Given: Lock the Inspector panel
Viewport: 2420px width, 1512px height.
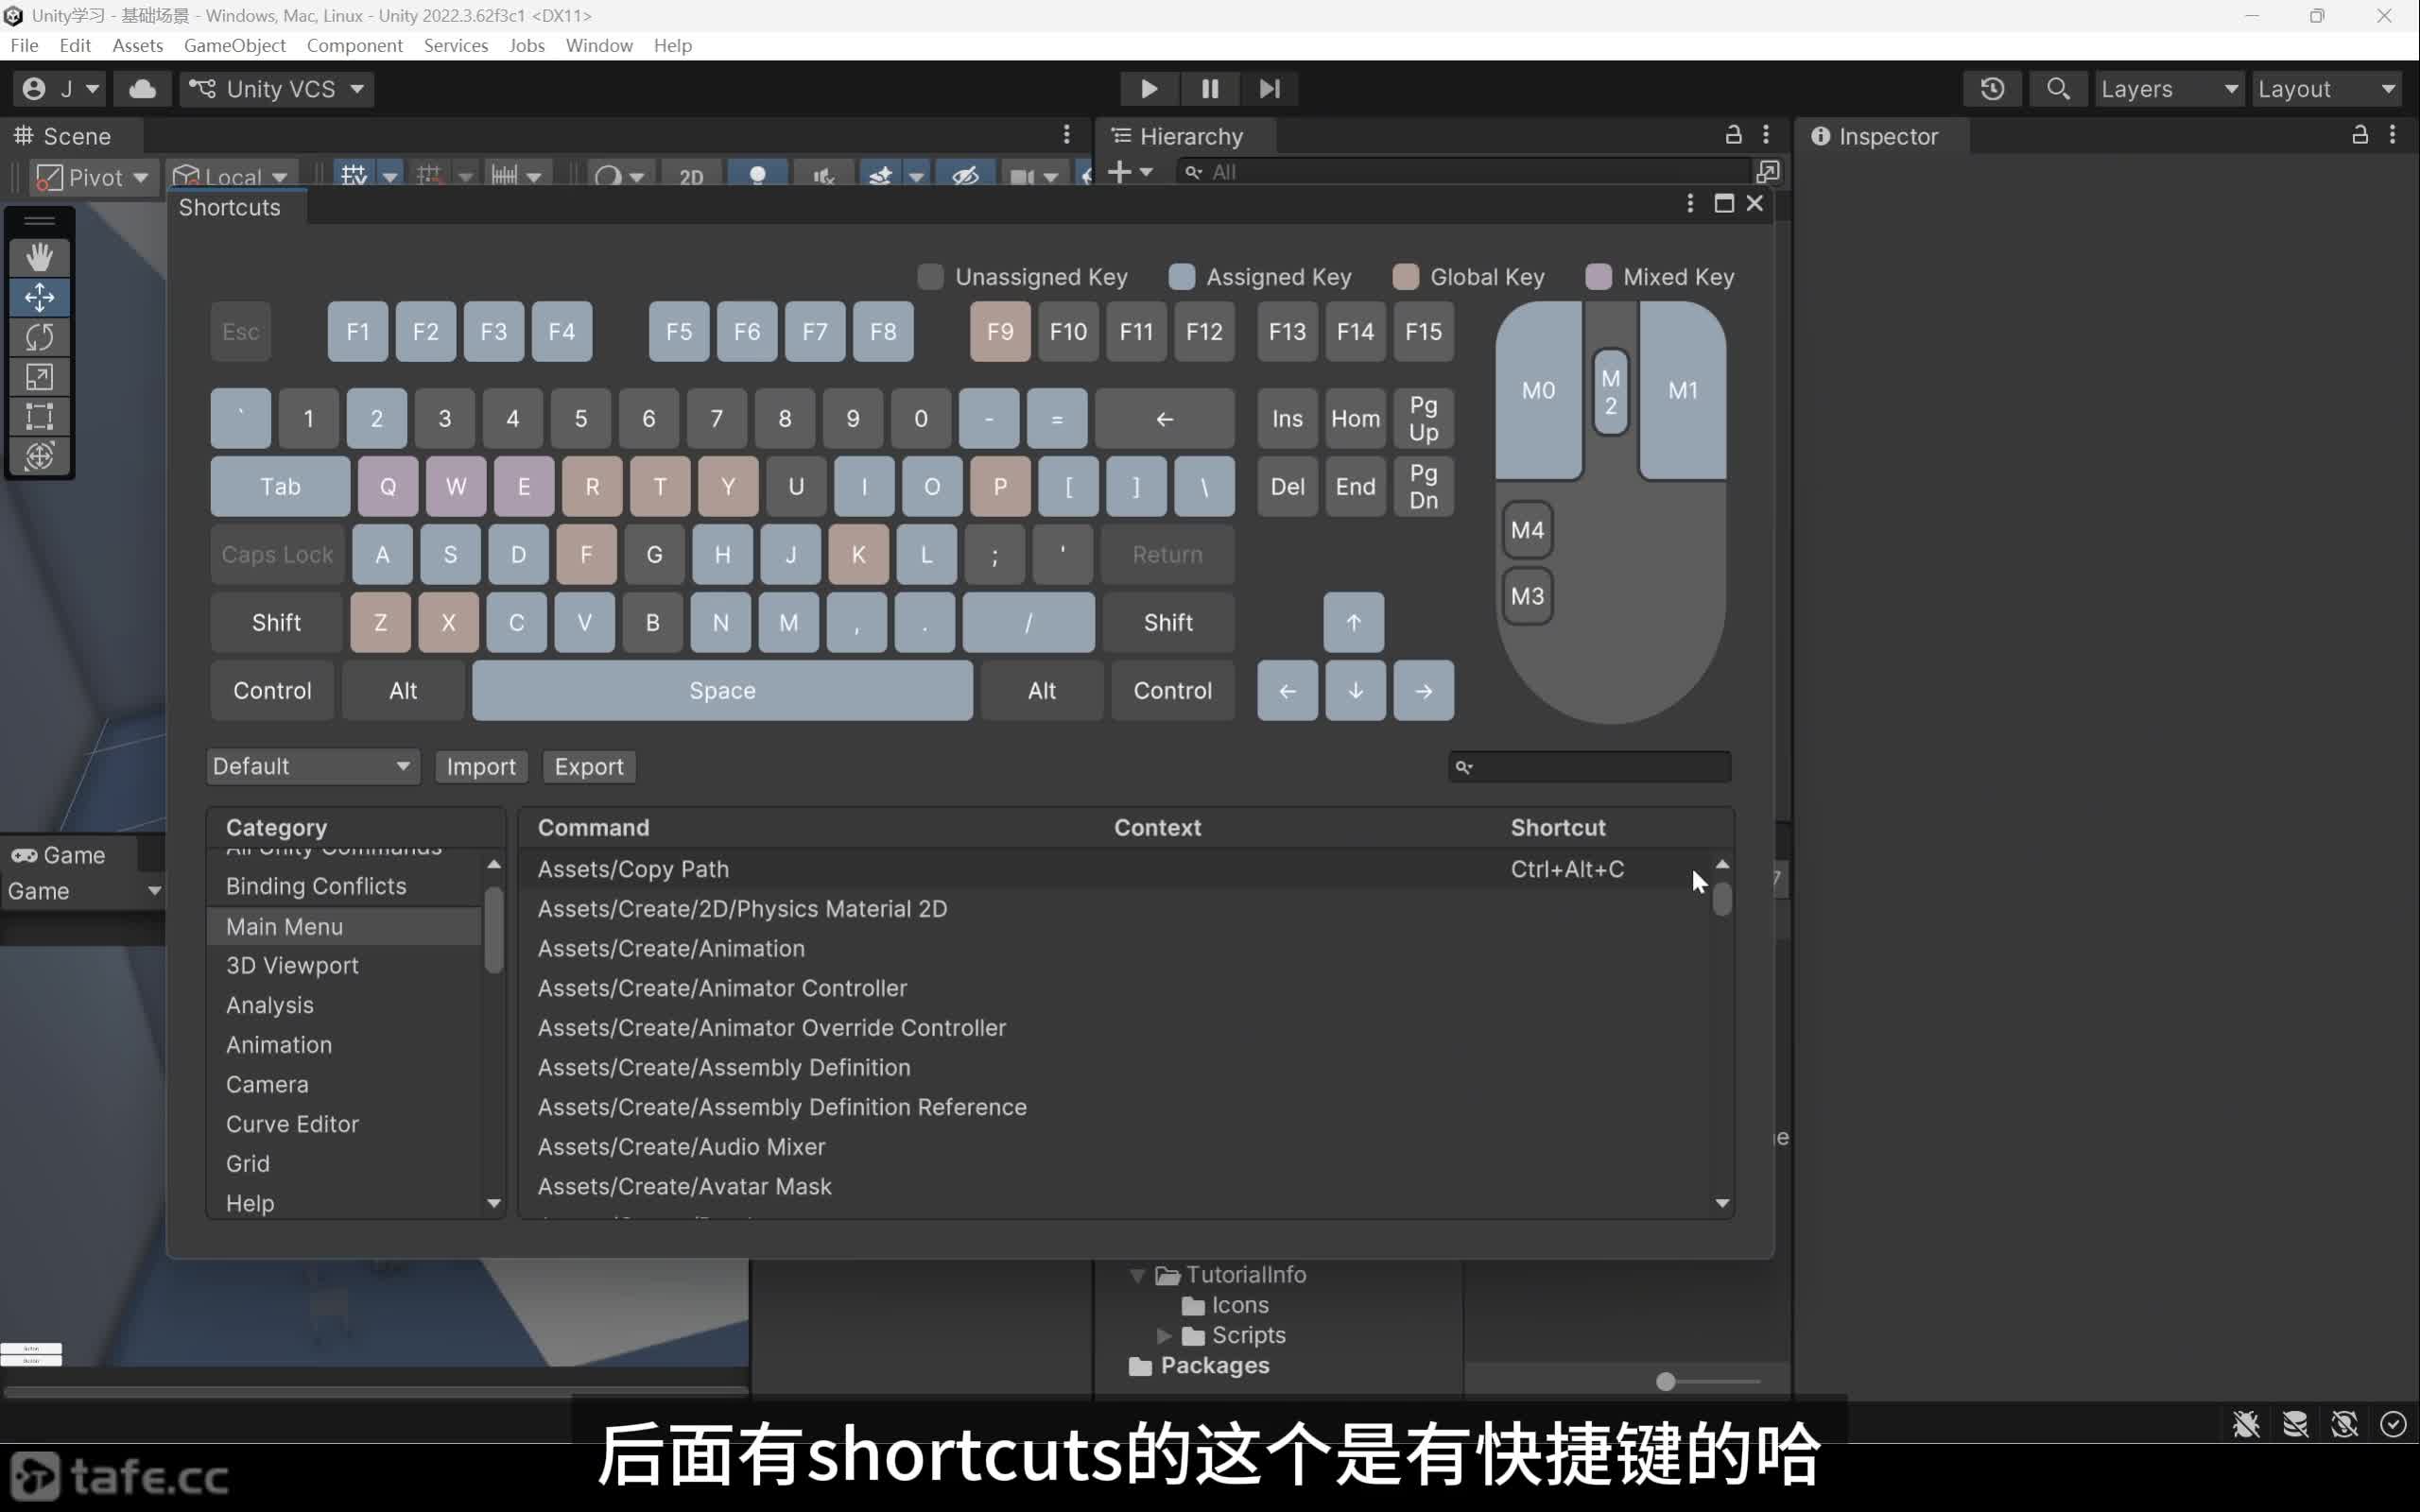Looking at the screenshot, I should [x=2359, y=135].
